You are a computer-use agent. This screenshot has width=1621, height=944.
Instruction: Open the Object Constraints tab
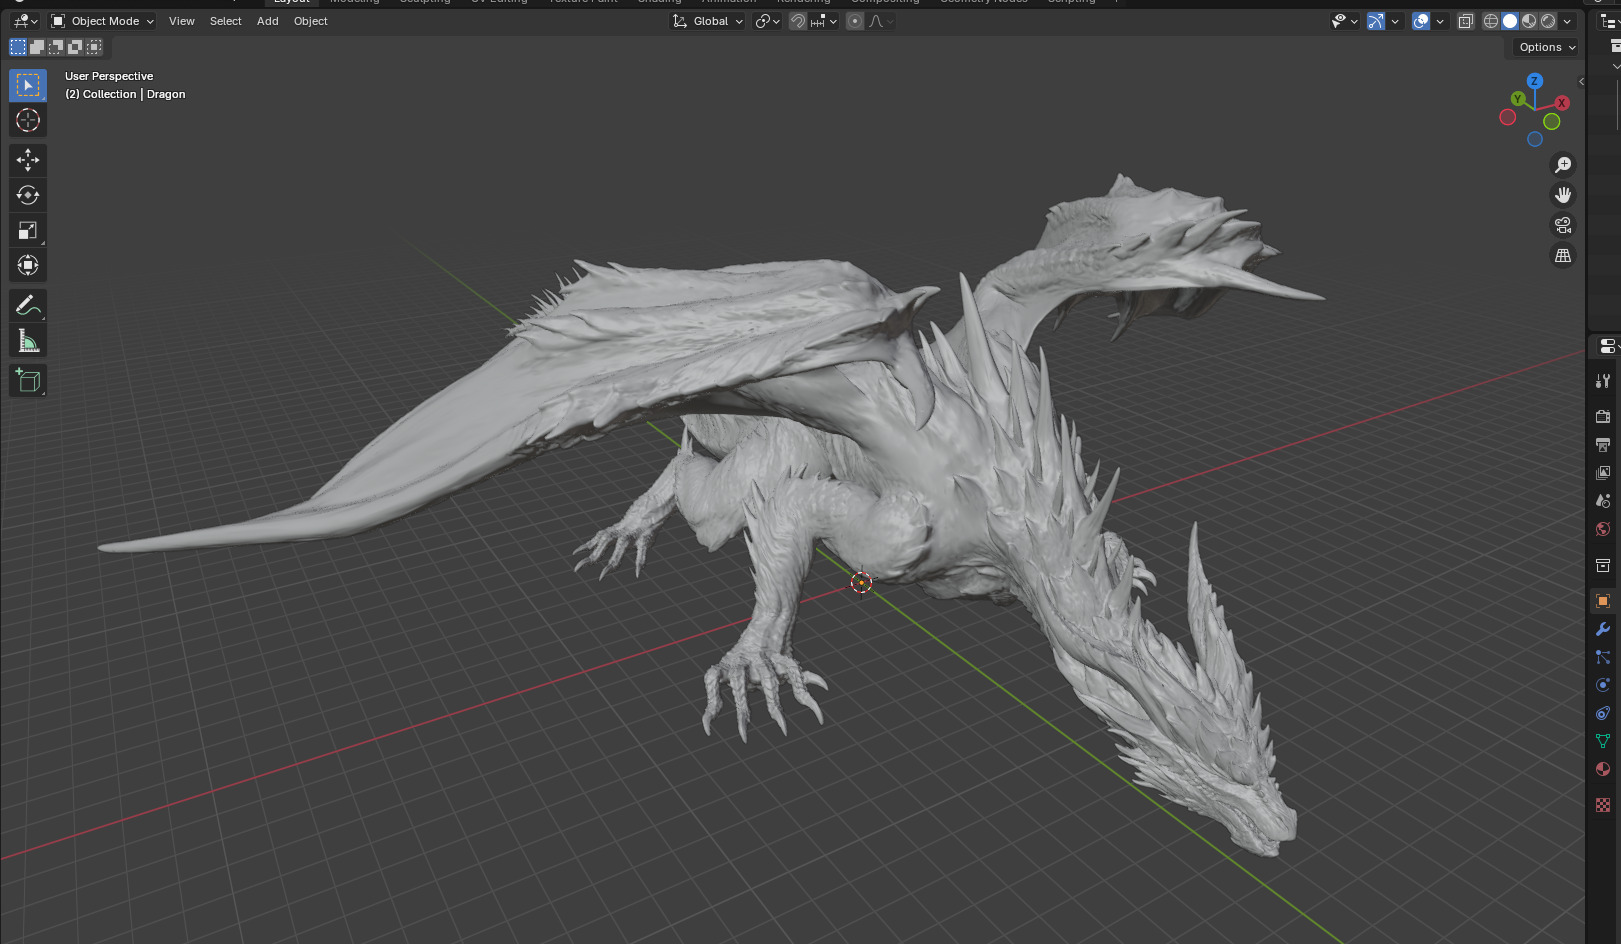[x=1603, y=713]
